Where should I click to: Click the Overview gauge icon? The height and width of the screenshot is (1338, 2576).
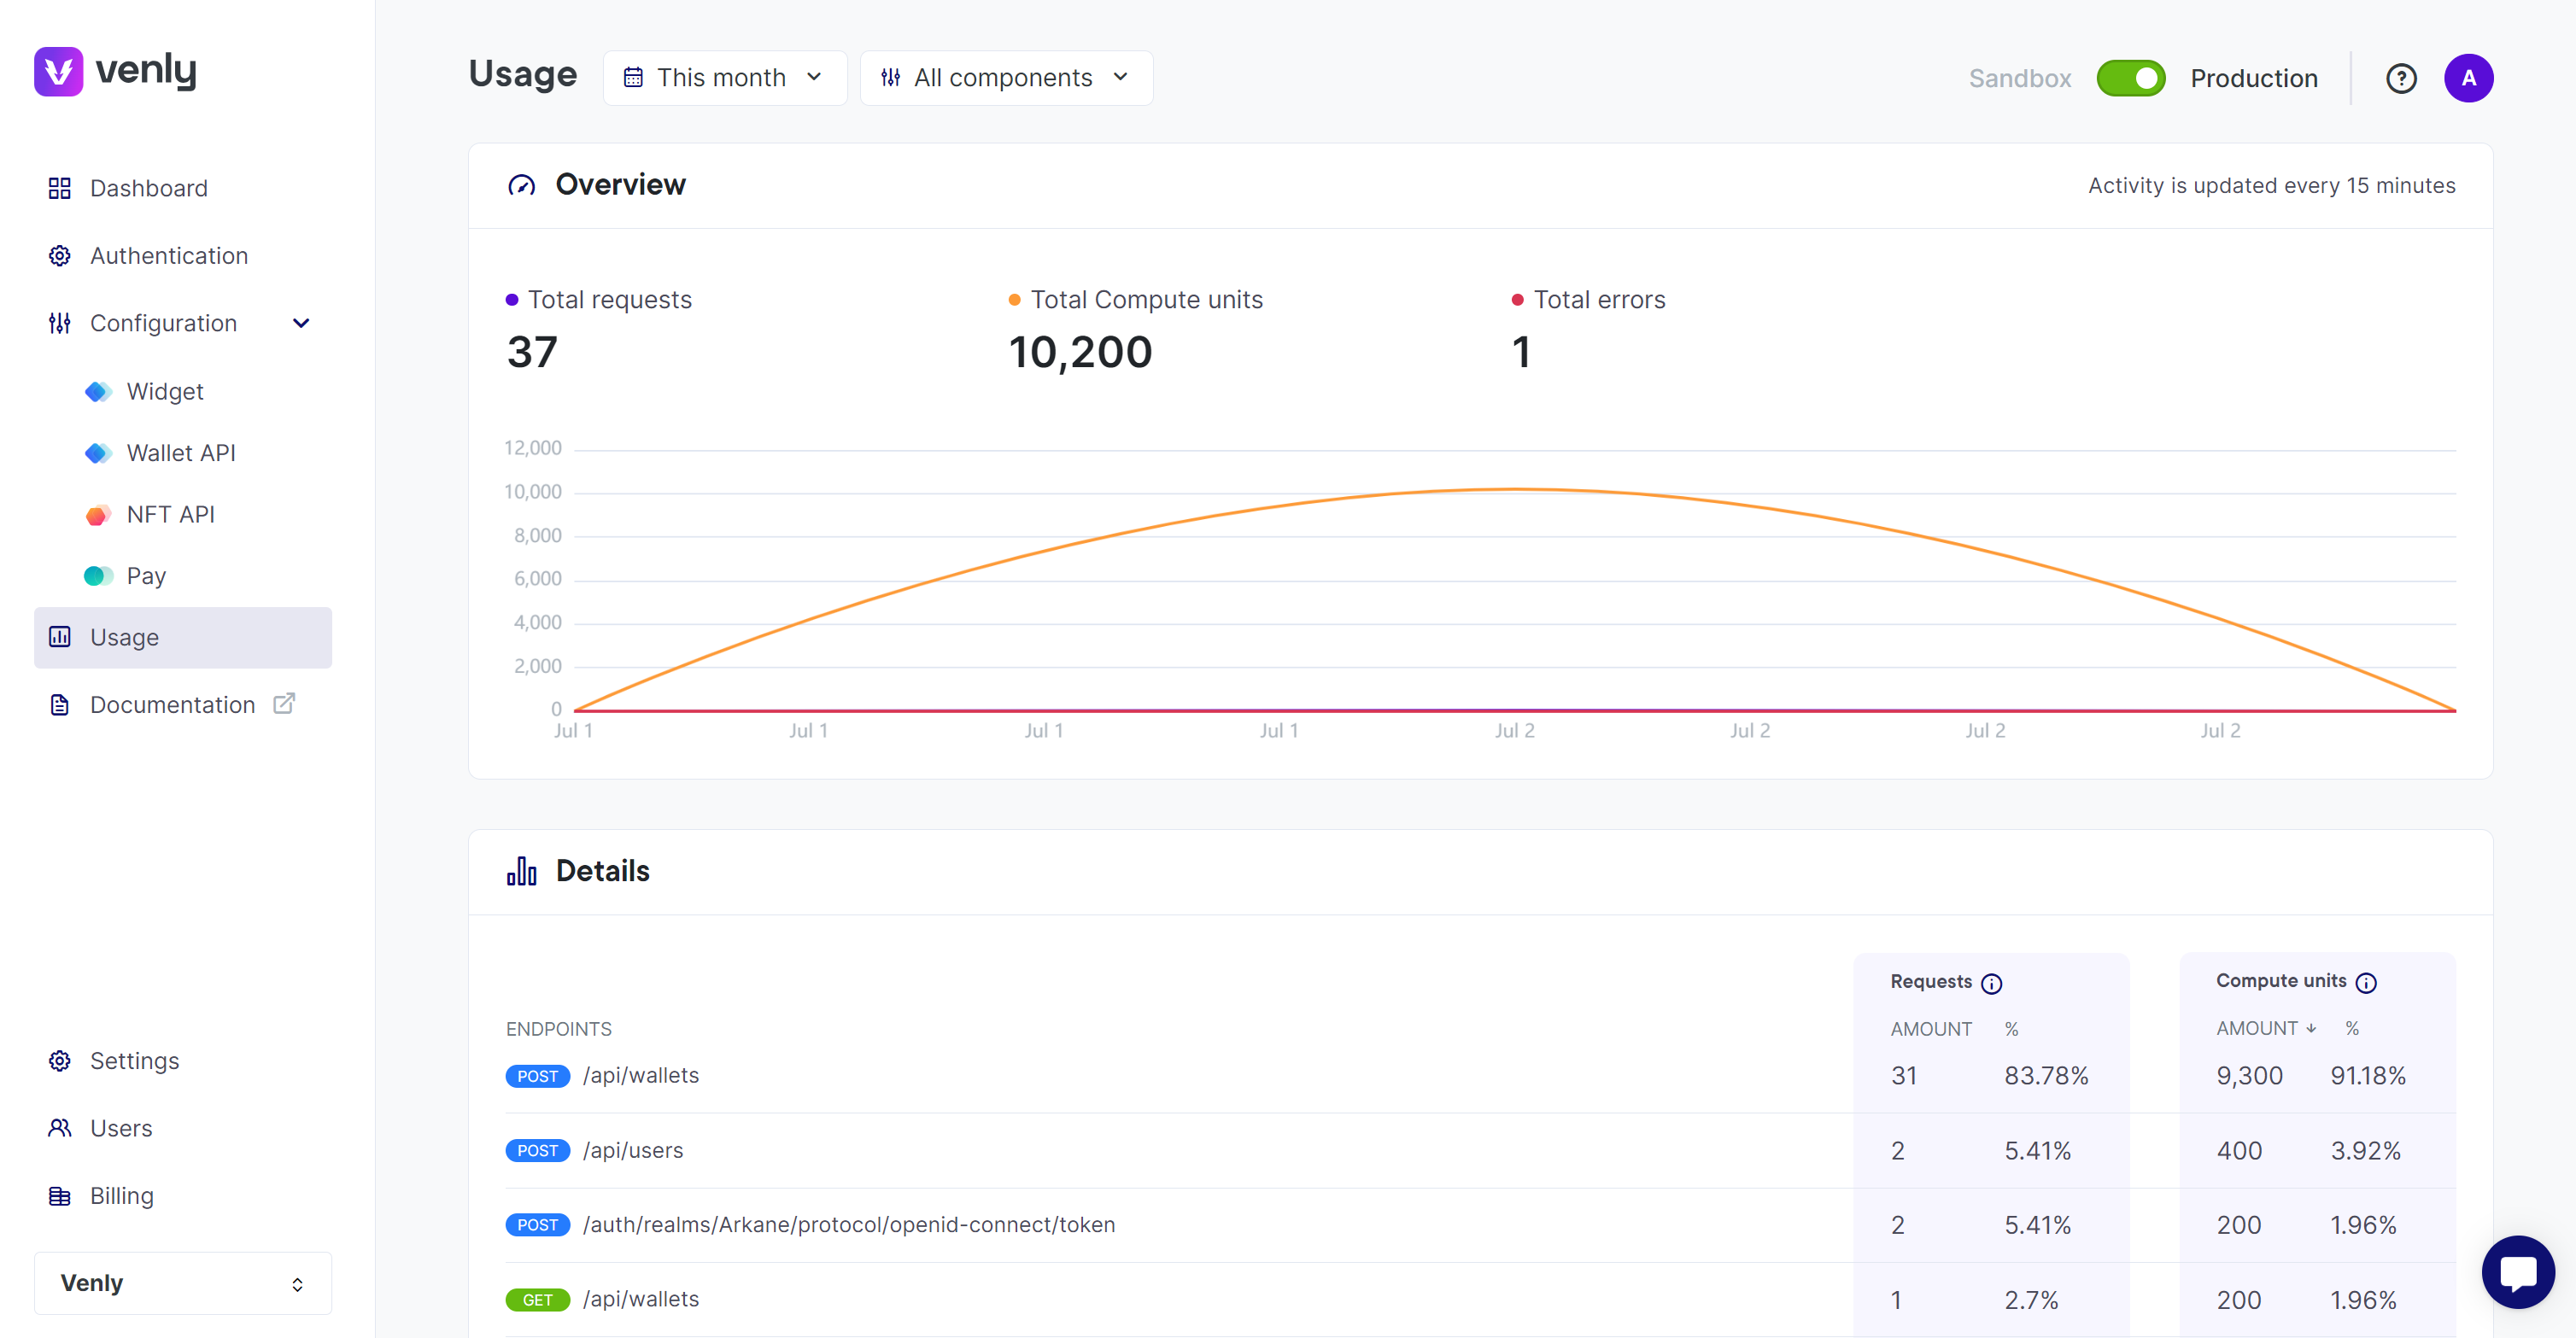point(522,185)
